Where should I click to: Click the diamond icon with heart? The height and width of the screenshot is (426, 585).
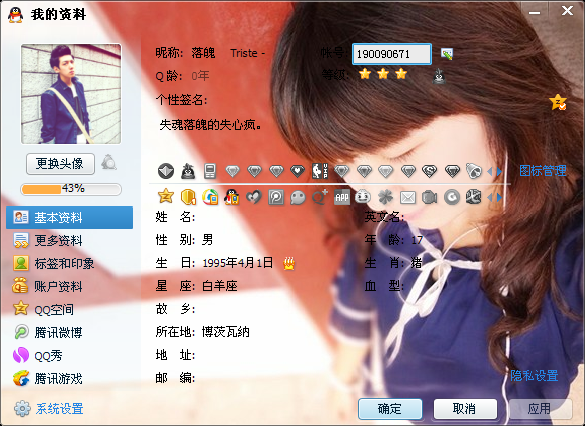(297, 171)
